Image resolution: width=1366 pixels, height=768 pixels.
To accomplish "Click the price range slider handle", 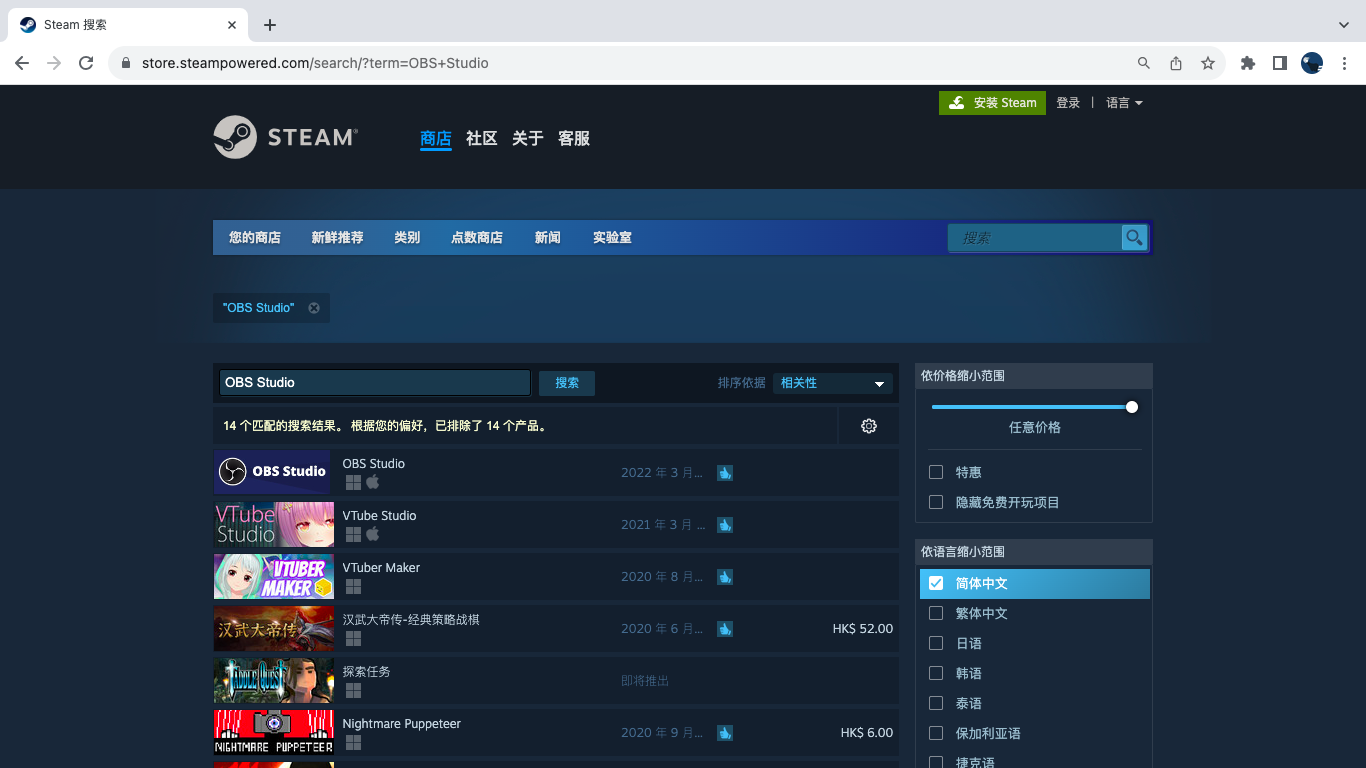I will tap(1132, 407).
